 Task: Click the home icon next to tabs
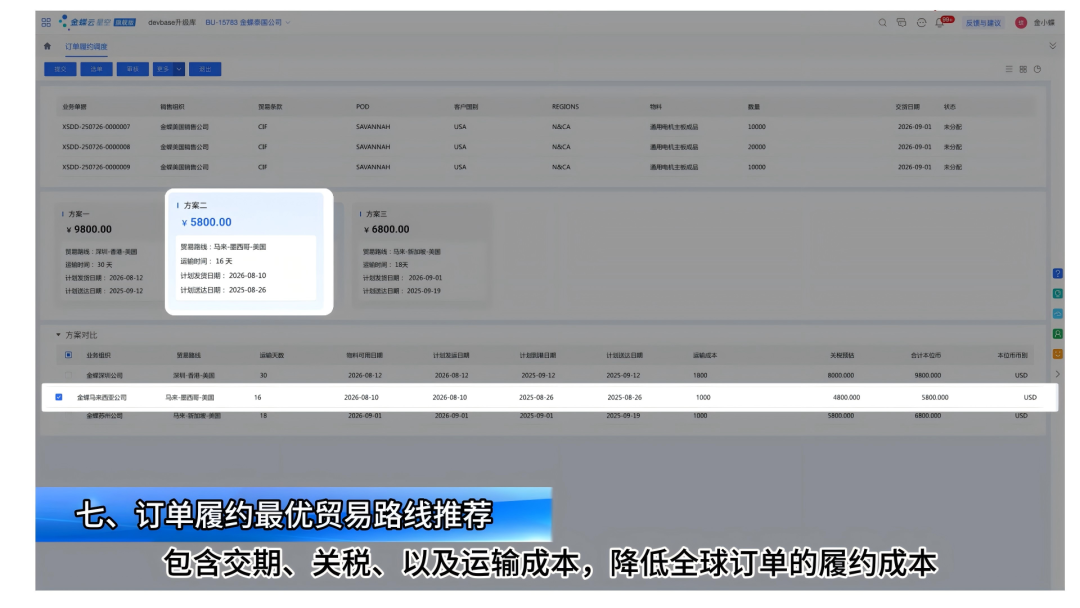coord(47,46)
